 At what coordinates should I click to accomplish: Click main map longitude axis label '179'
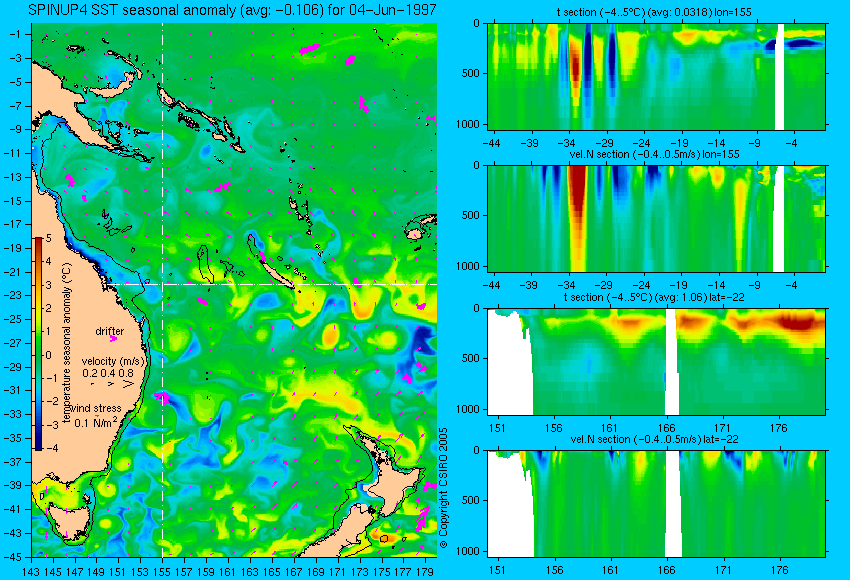tap(424, 571)
